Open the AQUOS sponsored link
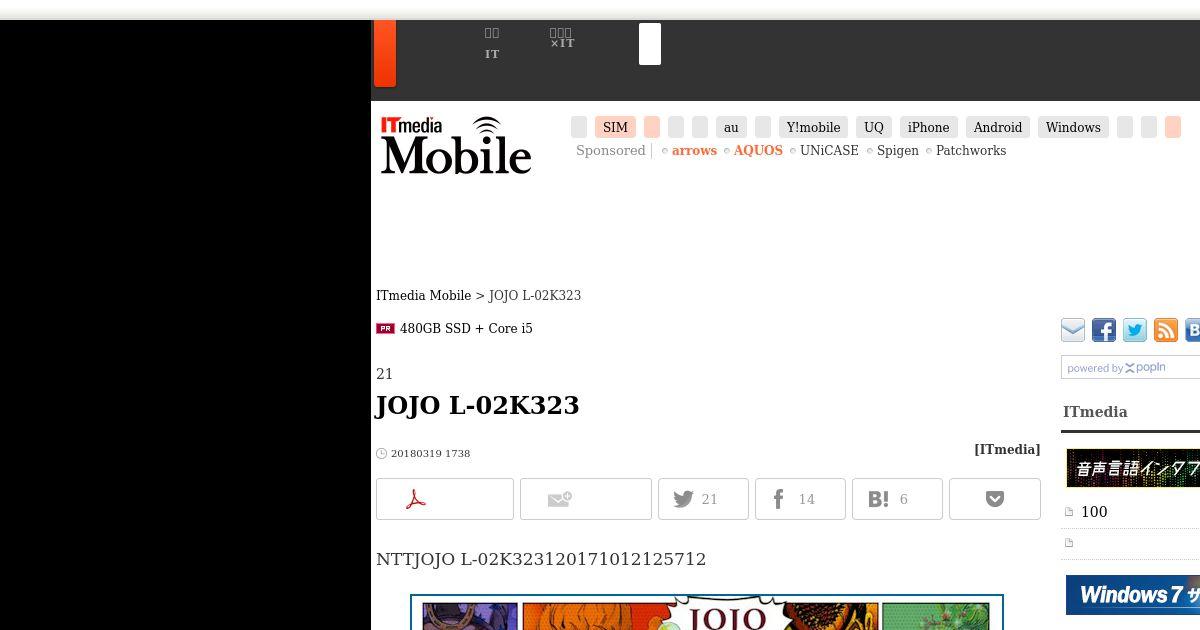Screen dimensions: 1200x630 (x=758, y=151)
